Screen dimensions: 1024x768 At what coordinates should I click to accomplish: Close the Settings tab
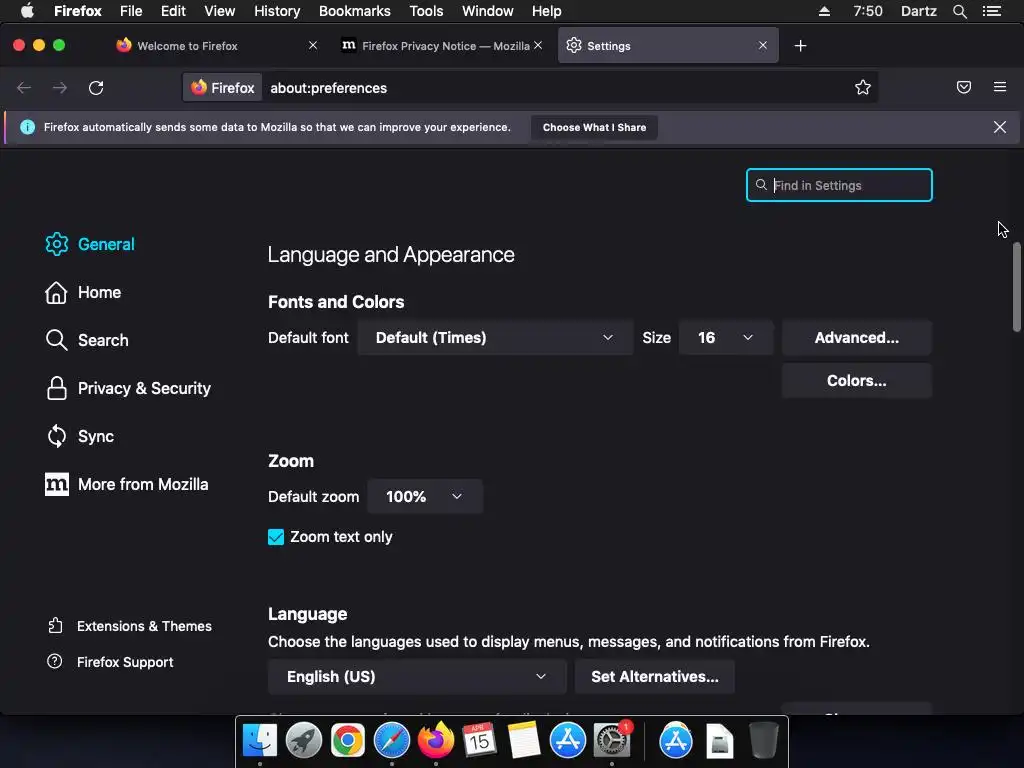(763, 46)
